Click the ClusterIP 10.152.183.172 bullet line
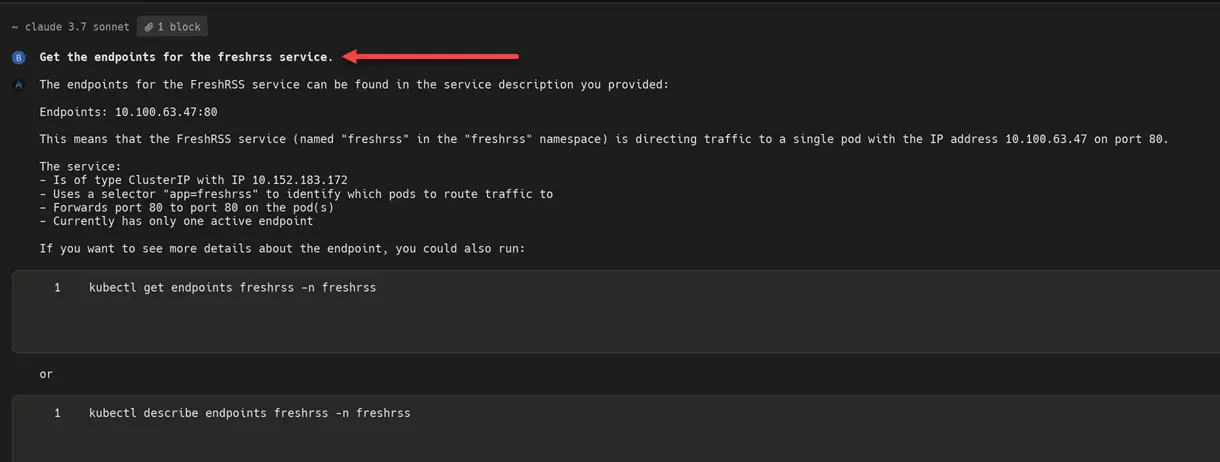 pos(193,180)
